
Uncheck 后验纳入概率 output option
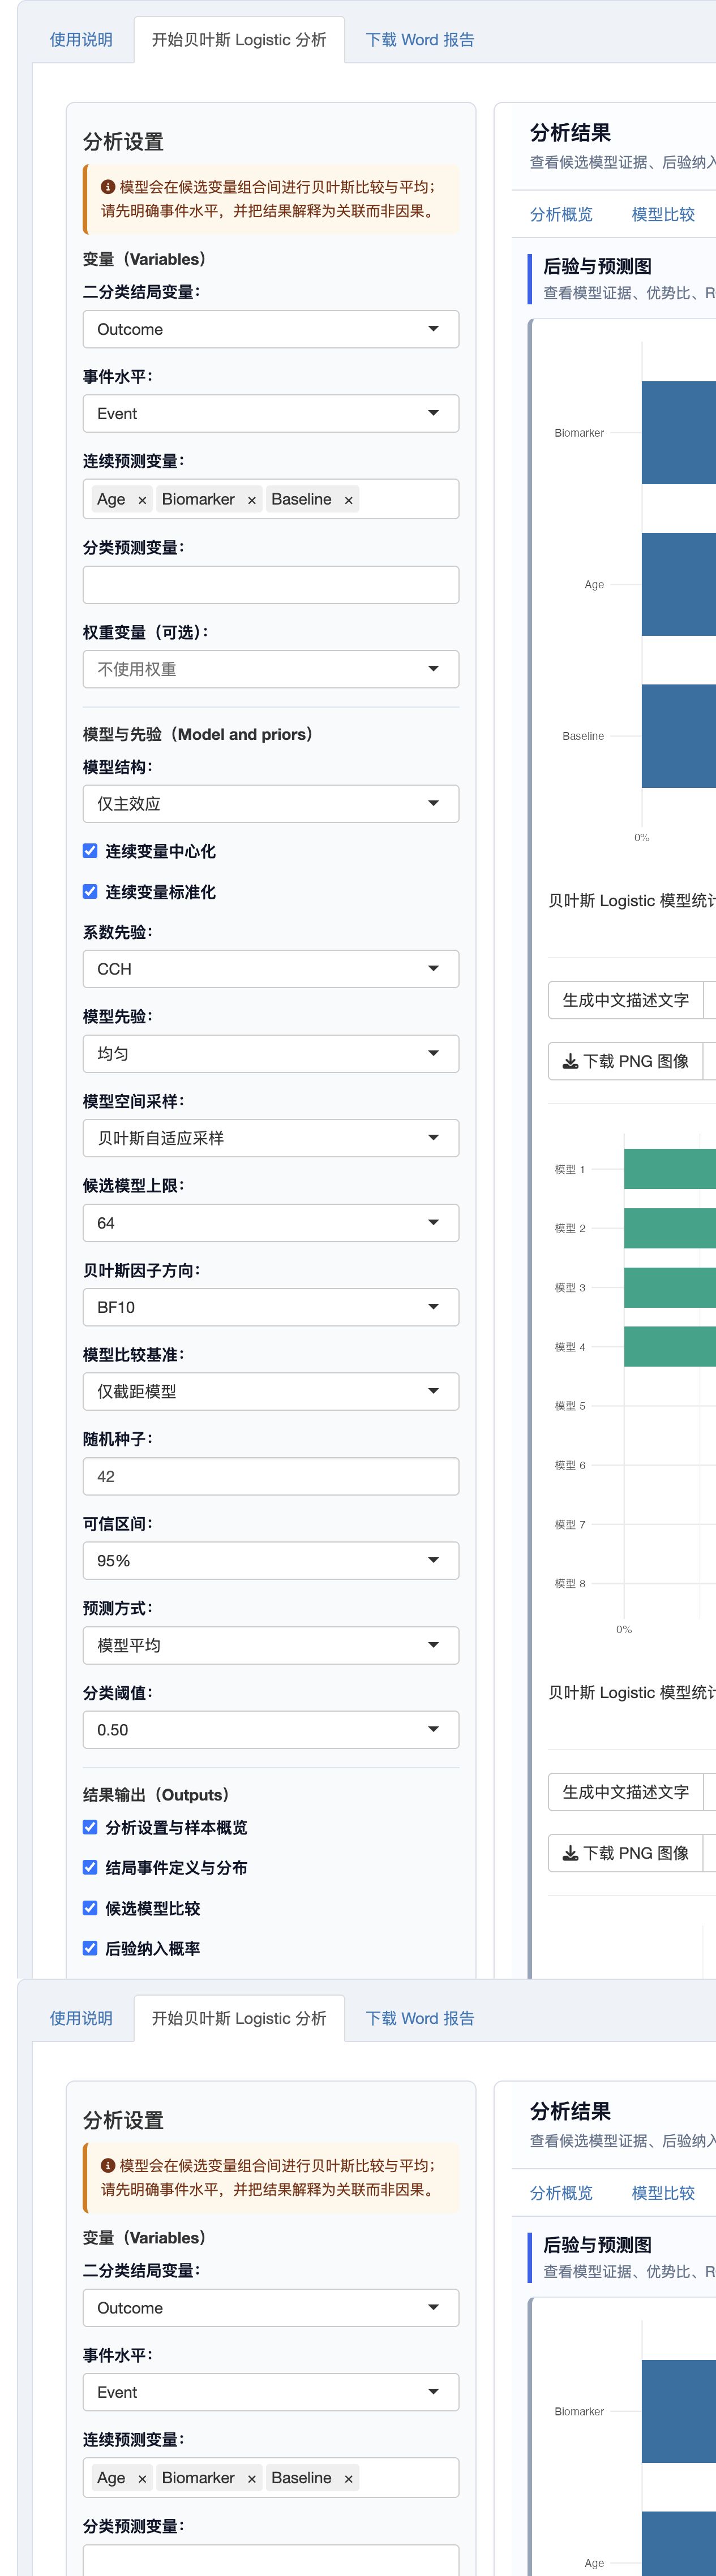point(90,1948)
